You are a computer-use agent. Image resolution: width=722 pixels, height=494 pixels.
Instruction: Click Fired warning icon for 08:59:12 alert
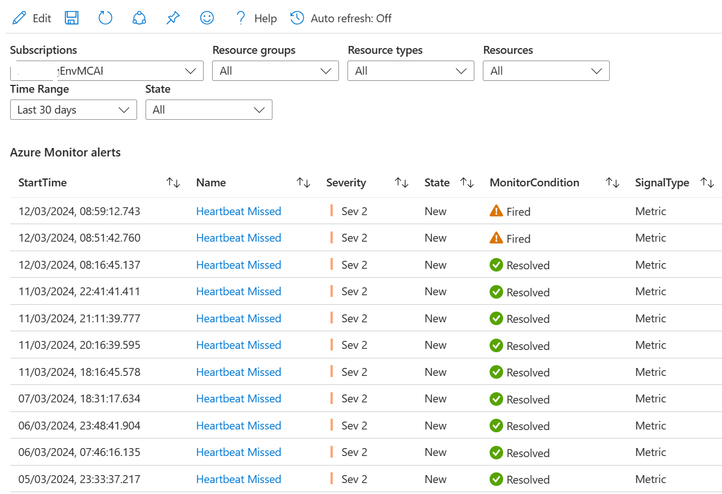496,211
